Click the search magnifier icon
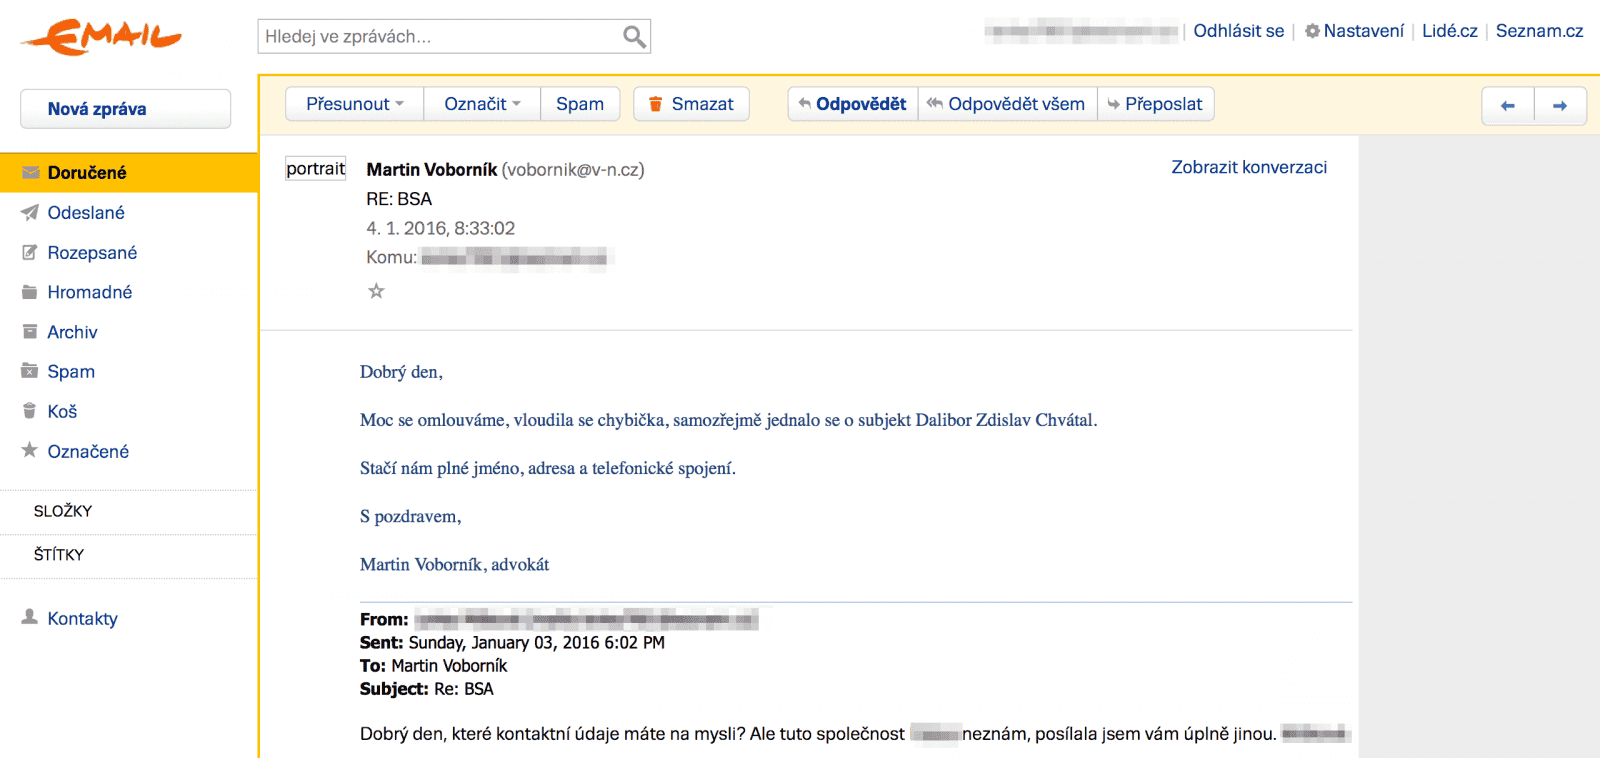The height and width of the screenshot is (758, 1600). (634, 37)
